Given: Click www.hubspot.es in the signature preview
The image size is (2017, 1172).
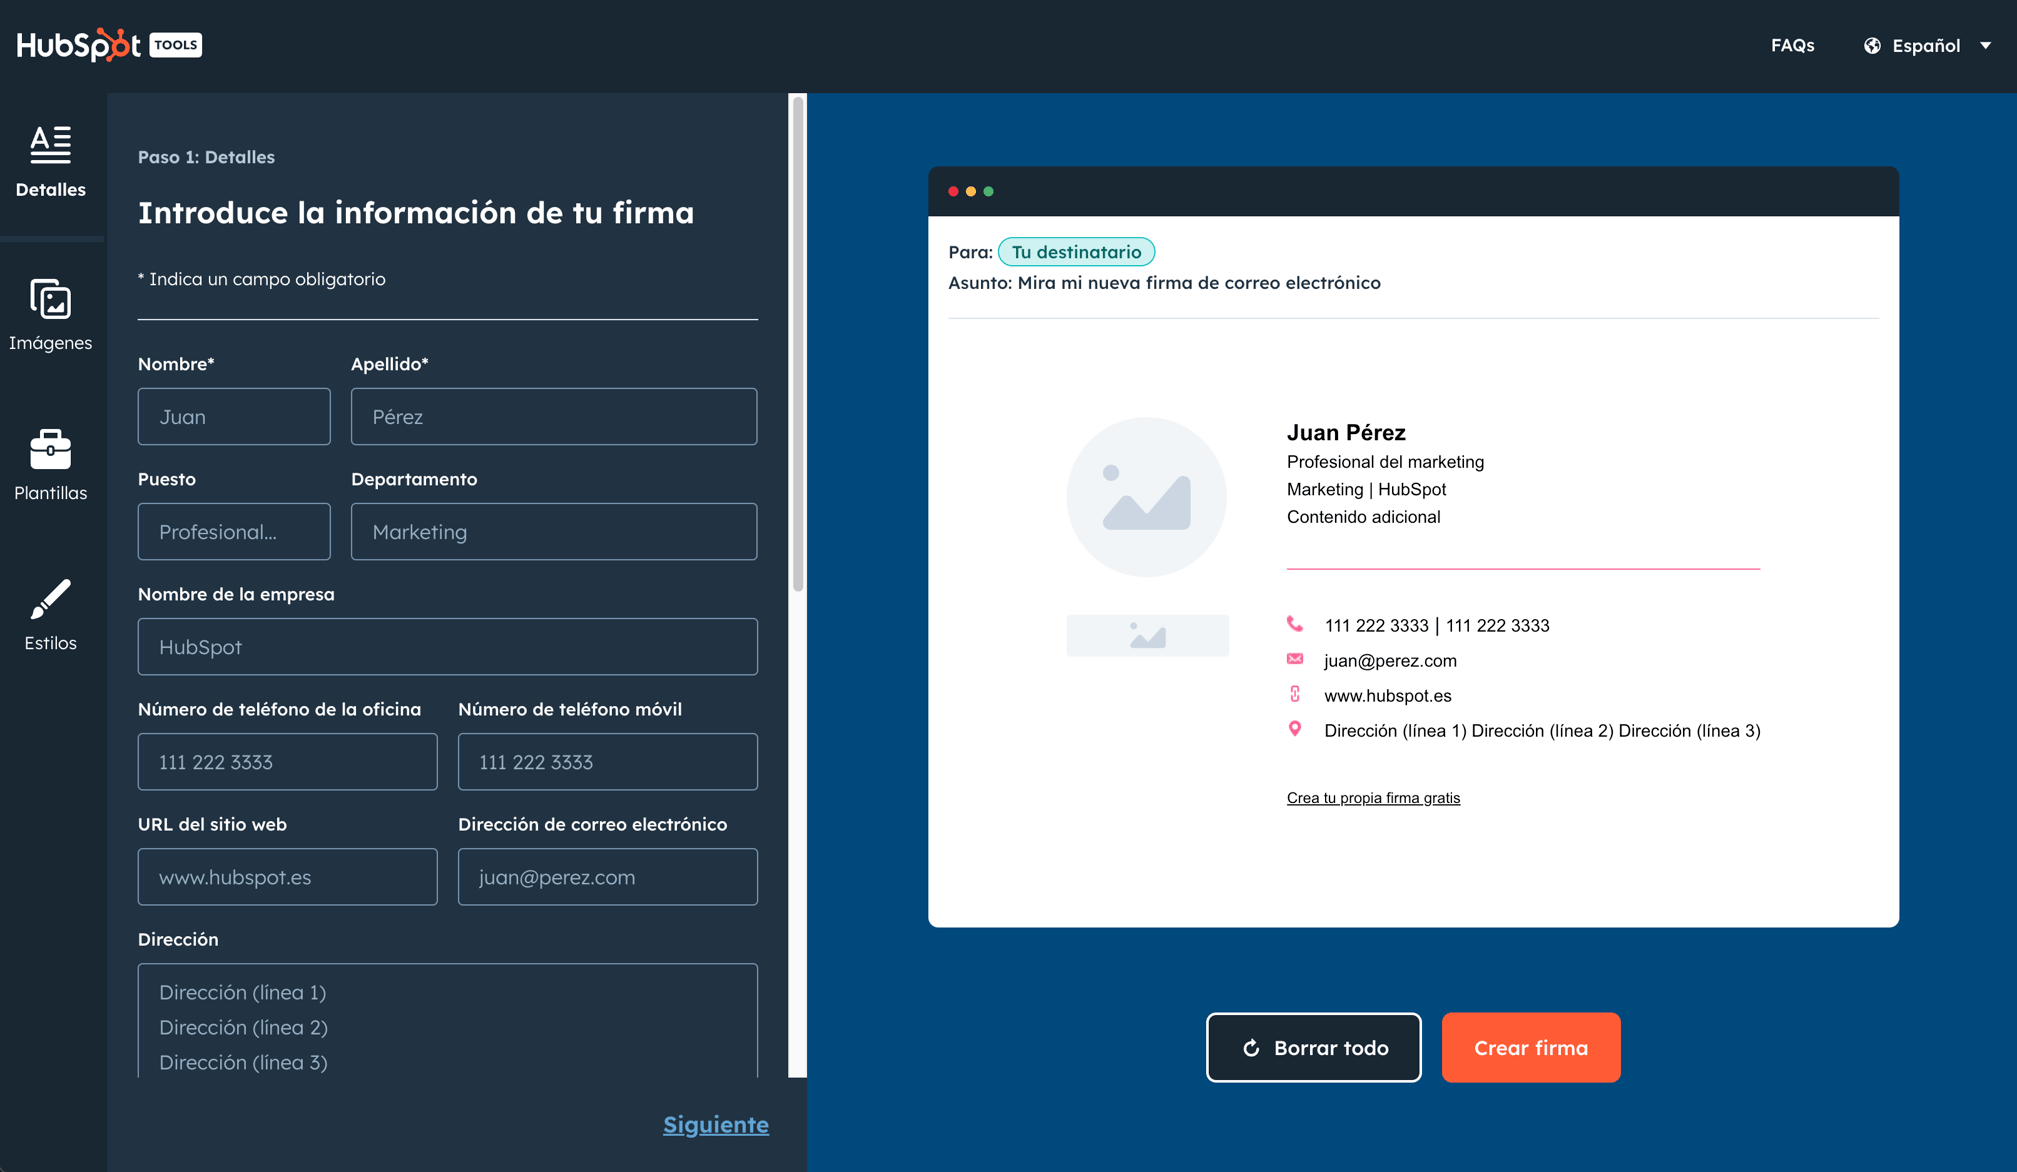Looking at the screenshot, I should click(x=1387, y=695).
